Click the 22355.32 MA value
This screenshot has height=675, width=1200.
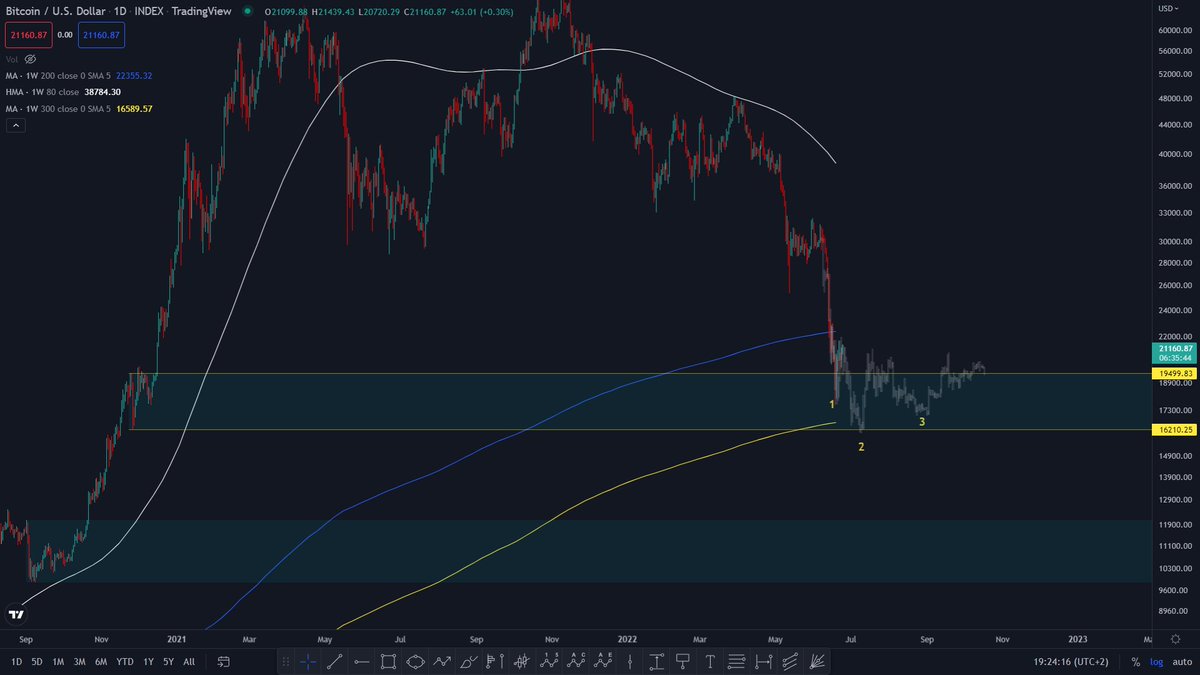pos(135,76)
